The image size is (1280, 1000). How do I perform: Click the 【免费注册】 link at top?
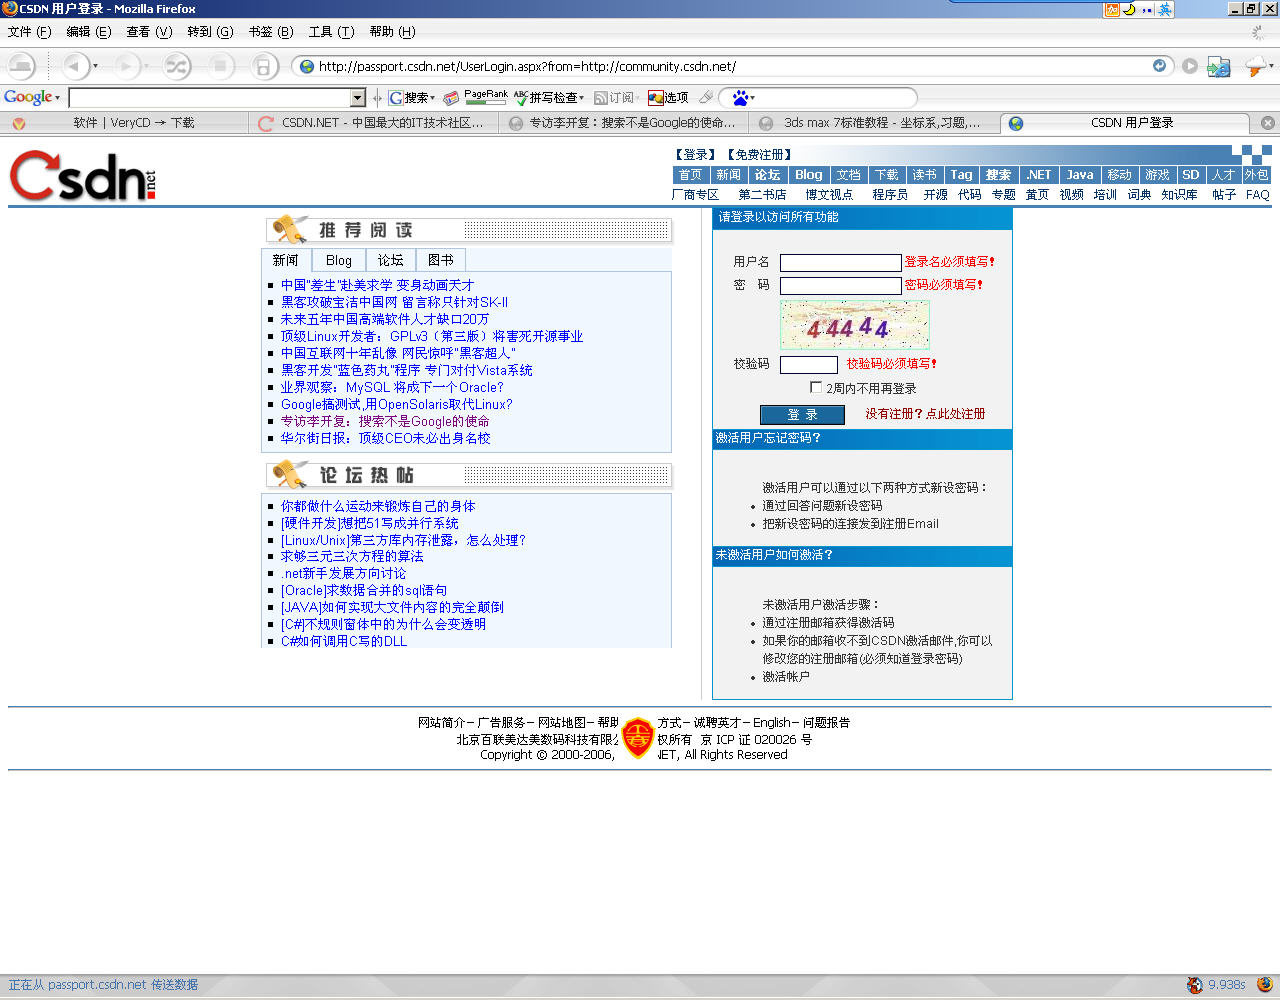coord(759,155)
